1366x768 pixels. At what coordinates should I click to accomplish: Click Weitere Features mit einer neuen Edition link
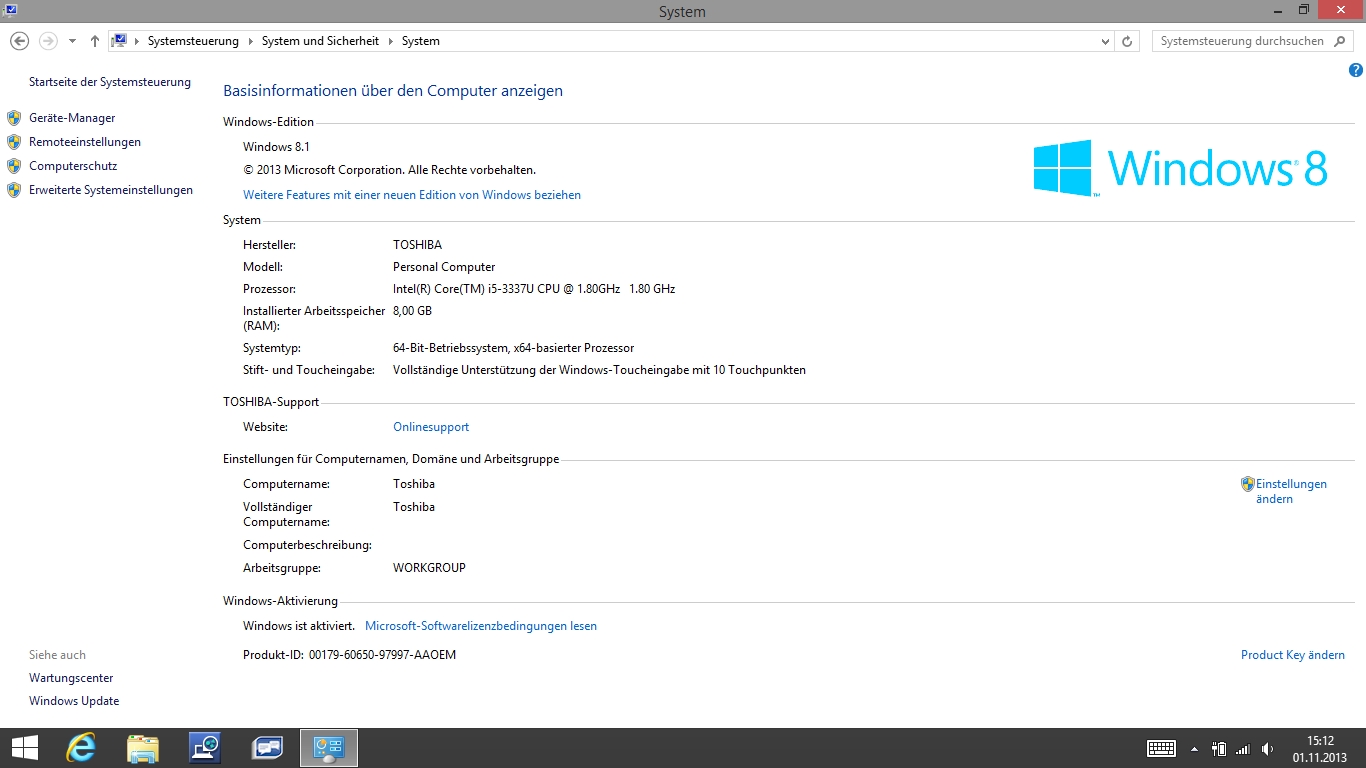pyautogui.click(x=412, y=195)
